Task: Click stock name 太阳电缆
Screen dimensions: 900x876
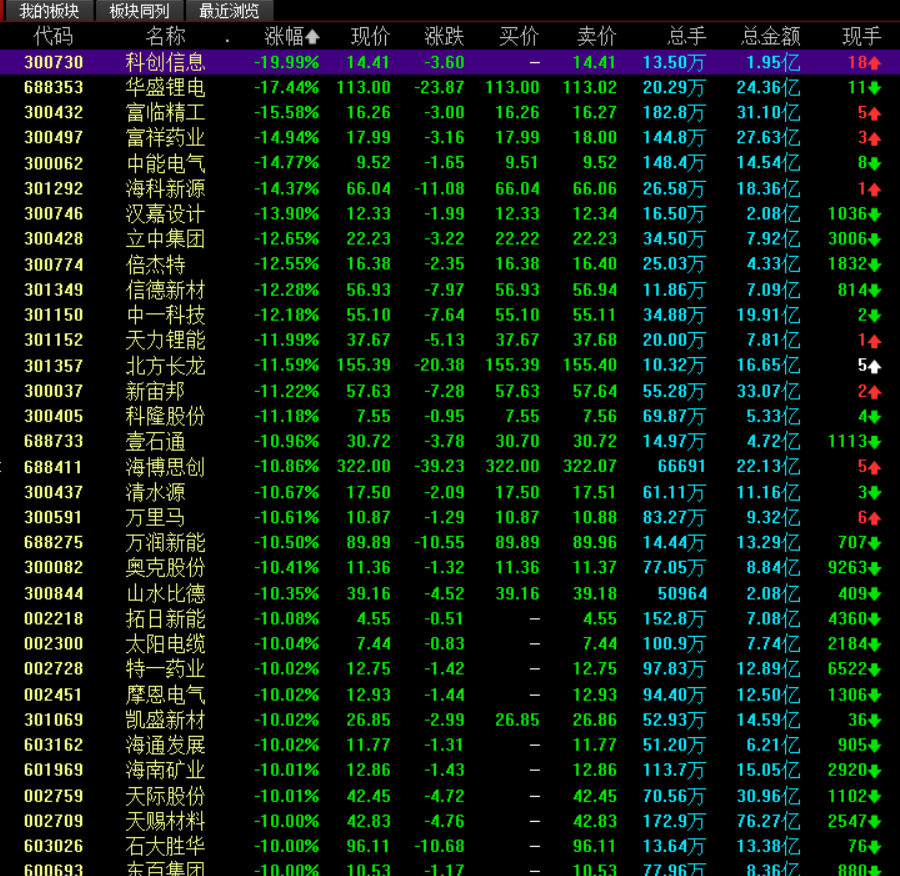Action: click(165, 644)
